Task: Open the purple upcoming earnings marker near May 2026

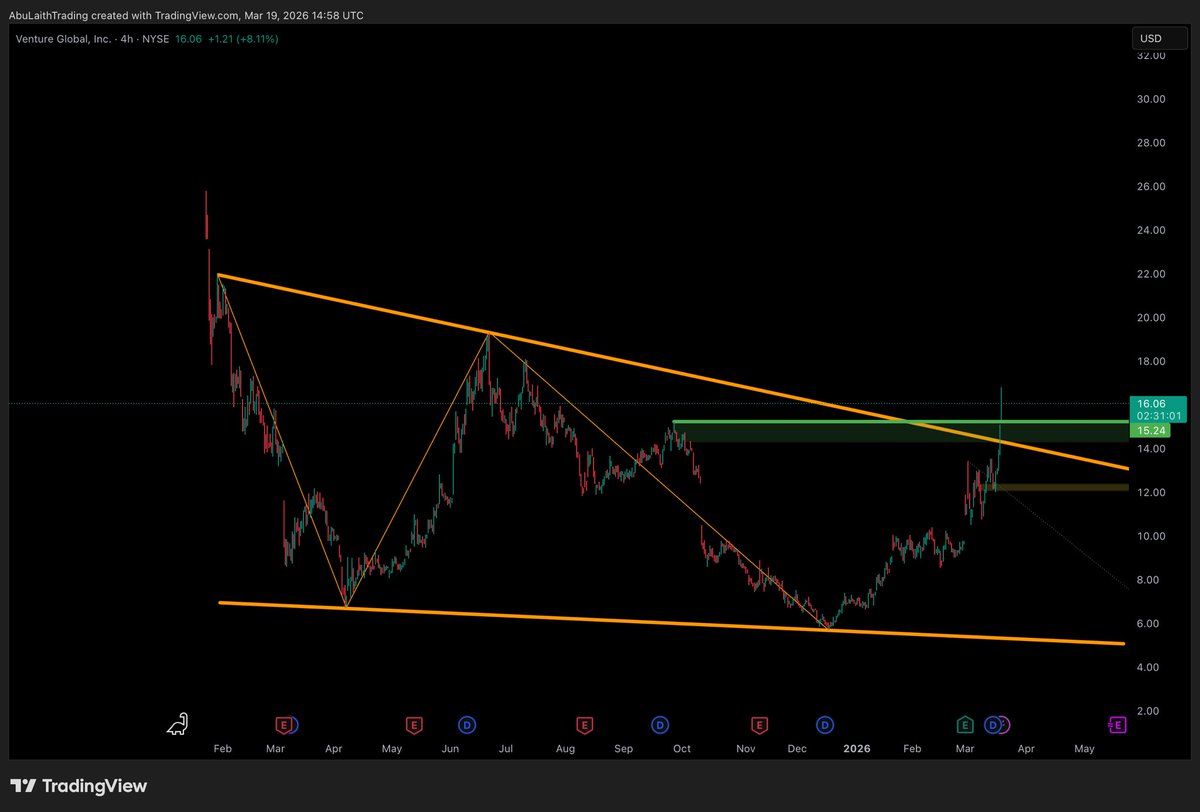Action: 1118,724
